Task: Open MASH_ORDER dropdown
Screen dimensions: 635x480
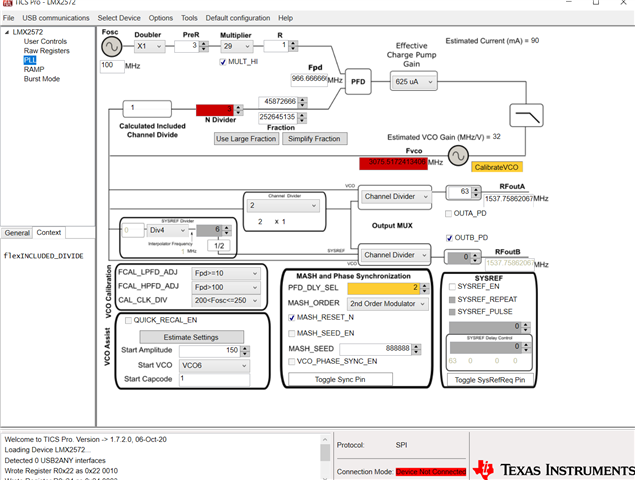Action: point(388,304)
